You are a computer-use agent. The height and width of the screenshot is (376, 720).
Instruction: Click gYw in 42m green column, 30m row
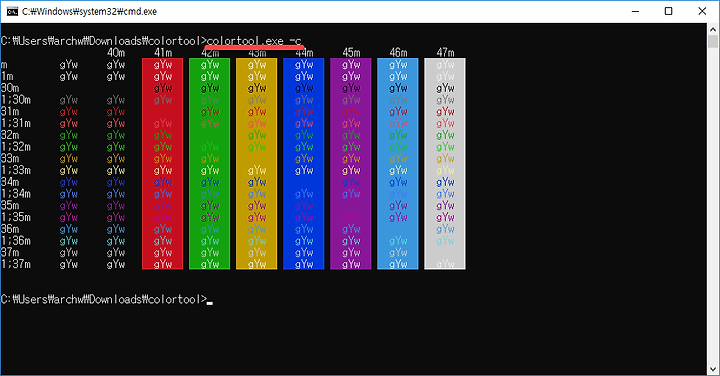click(210, 88)
